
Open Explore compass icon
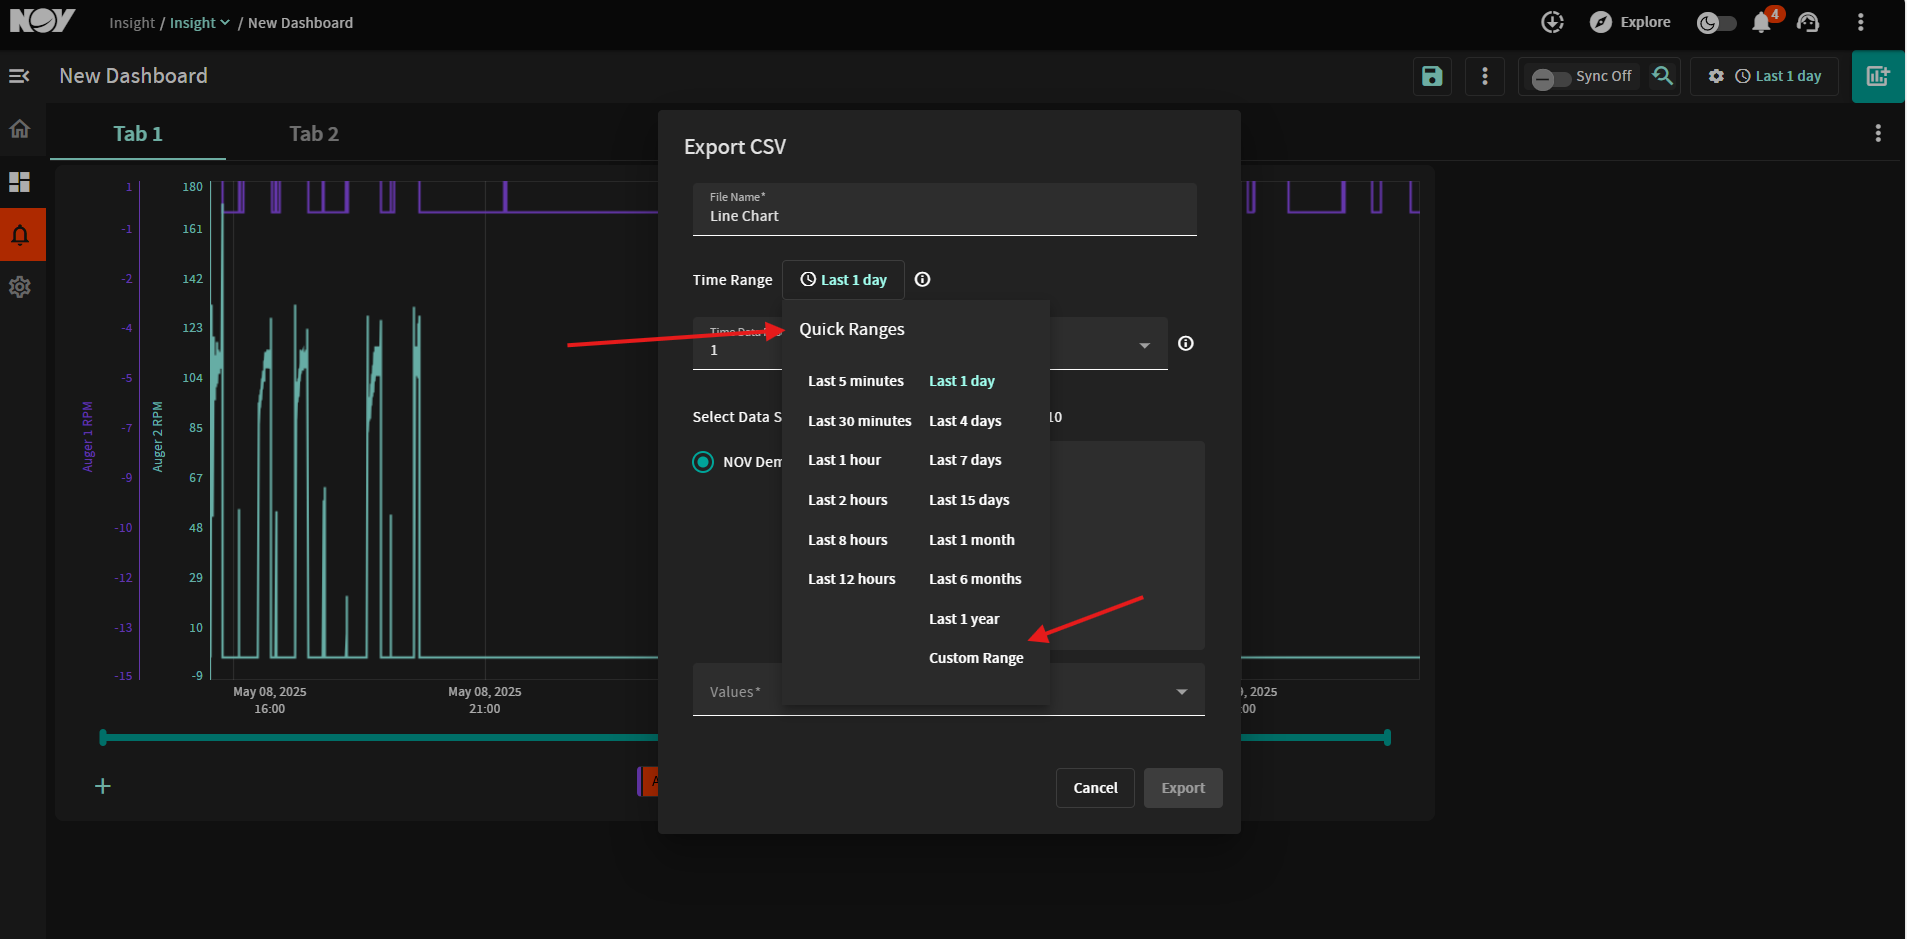pos(1601,22)
